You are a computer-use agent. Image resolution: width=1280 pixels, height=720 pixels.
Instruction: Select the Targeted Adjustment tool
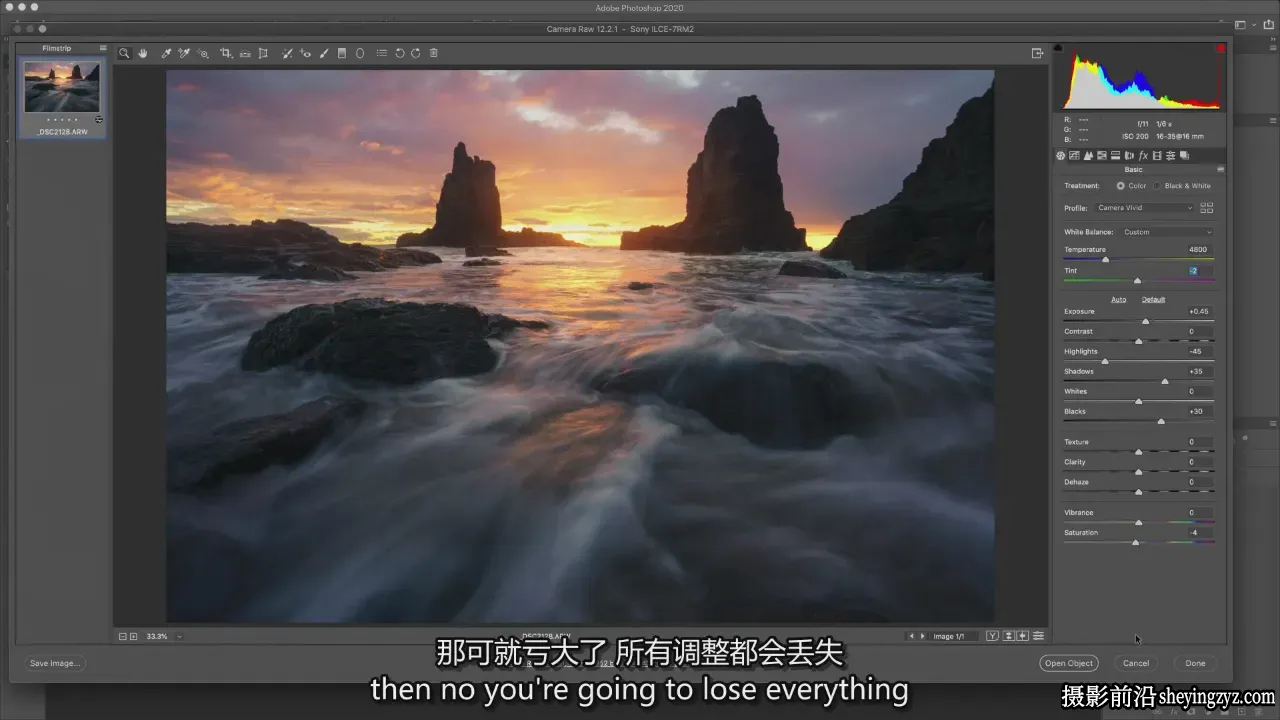click(203, 53)
